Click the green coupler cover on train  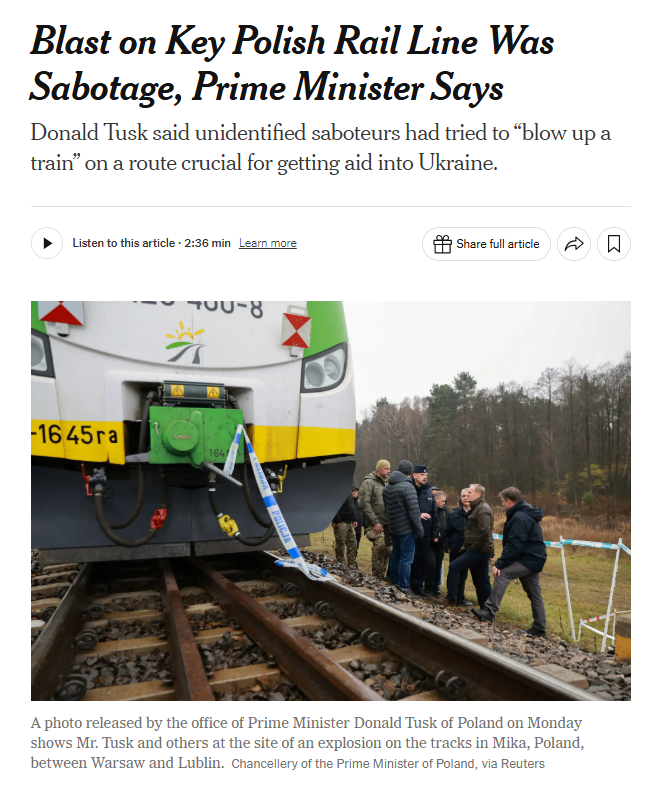point(196,435)
